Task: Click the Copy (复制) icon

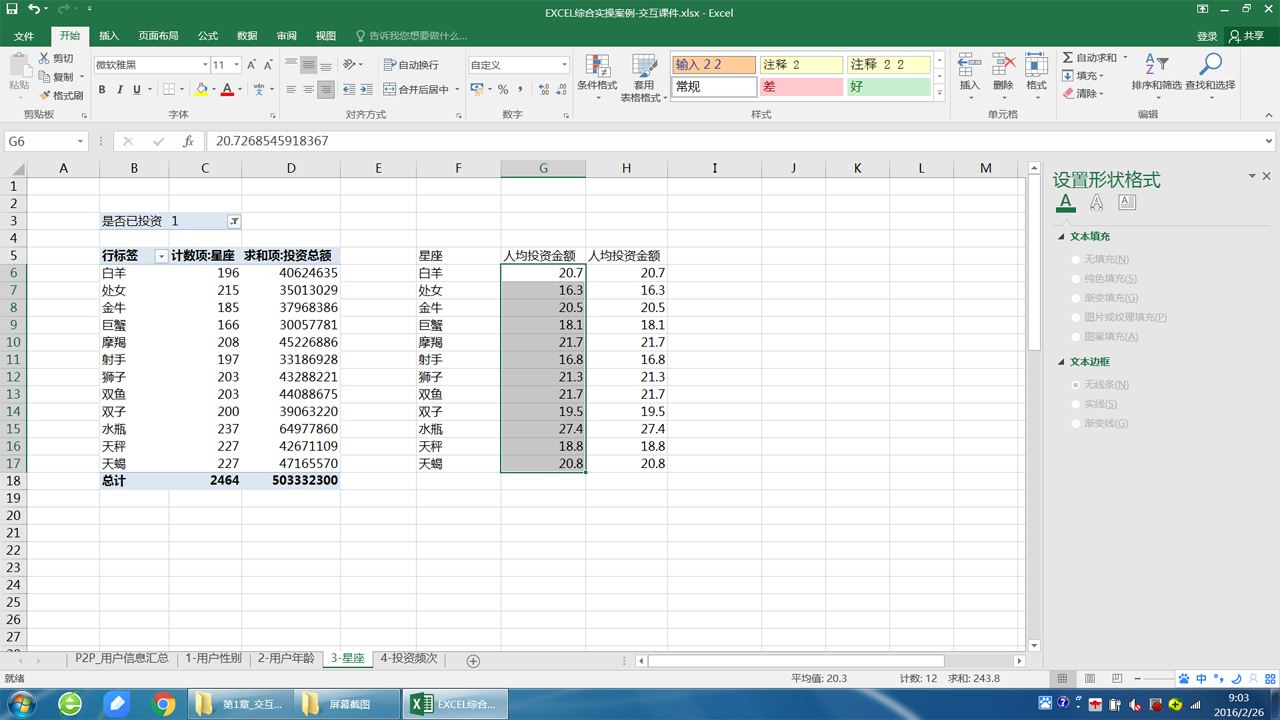Action: point(44,77)
